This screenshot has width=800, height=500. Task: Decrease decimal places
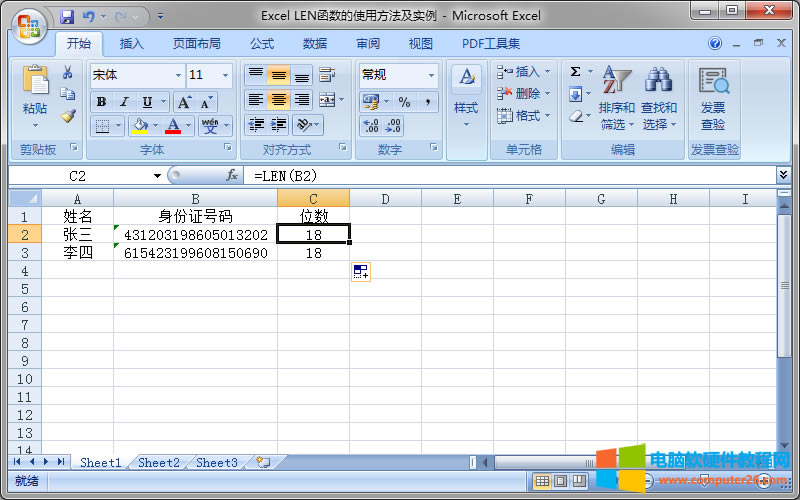pos(393,126)
